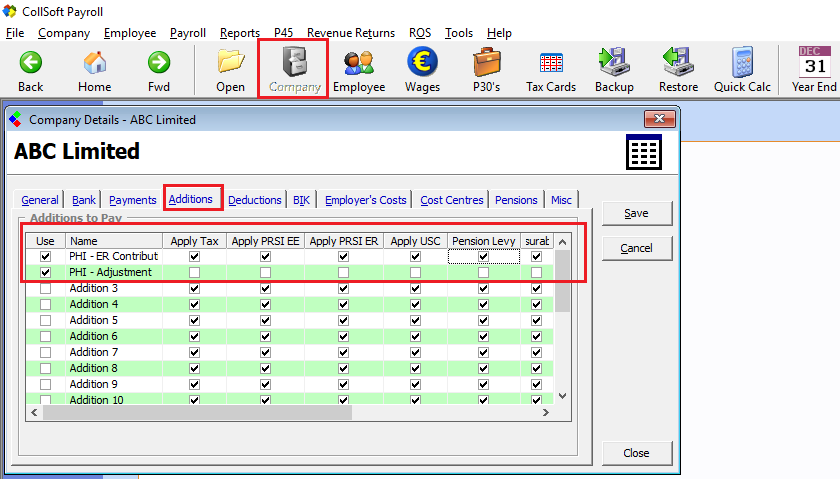The height and width of the screenshot is (479, 840).
Task: Click the Cancel button
Action: (636, 248)
